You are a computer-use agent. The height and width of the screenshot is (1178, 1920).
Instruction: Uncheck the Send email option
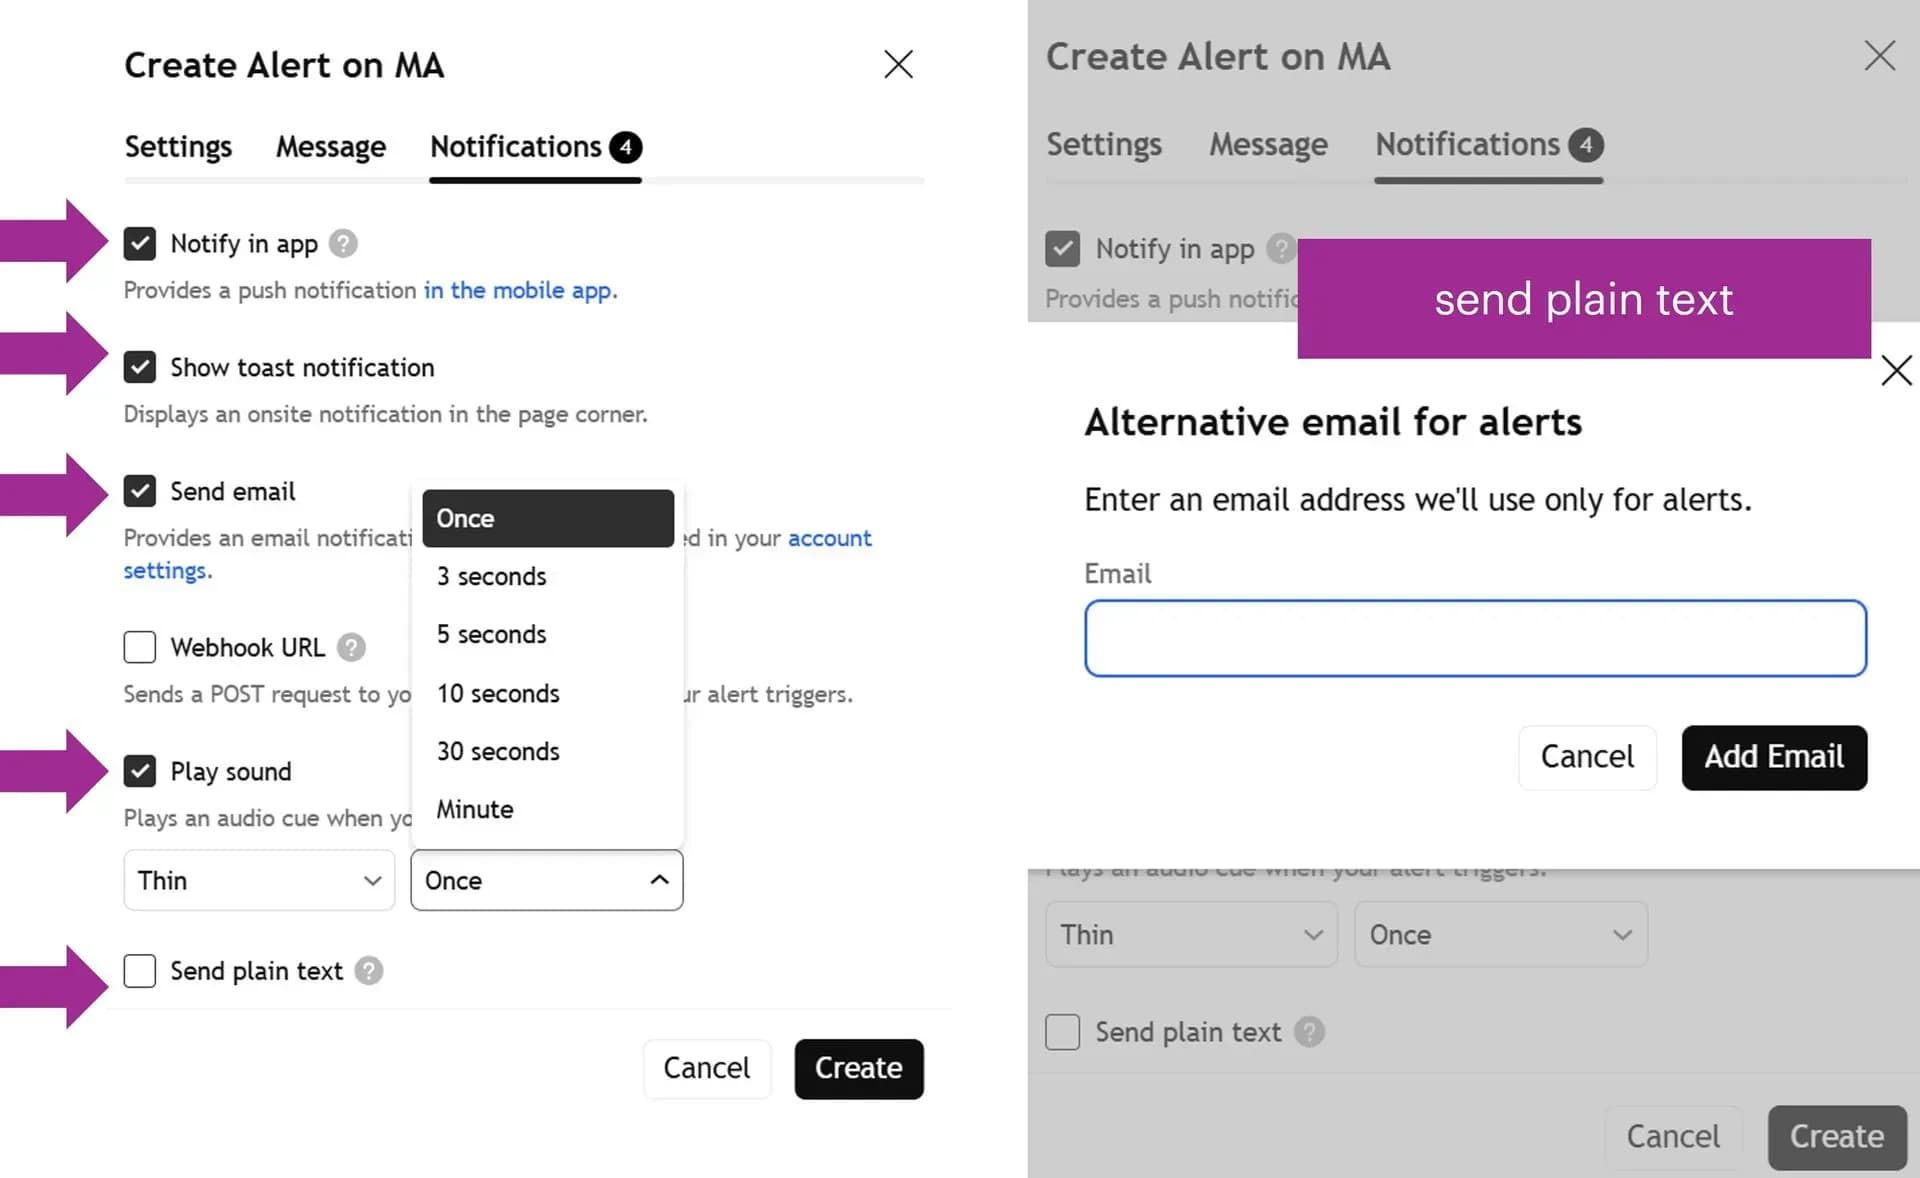tap(140, 491)
